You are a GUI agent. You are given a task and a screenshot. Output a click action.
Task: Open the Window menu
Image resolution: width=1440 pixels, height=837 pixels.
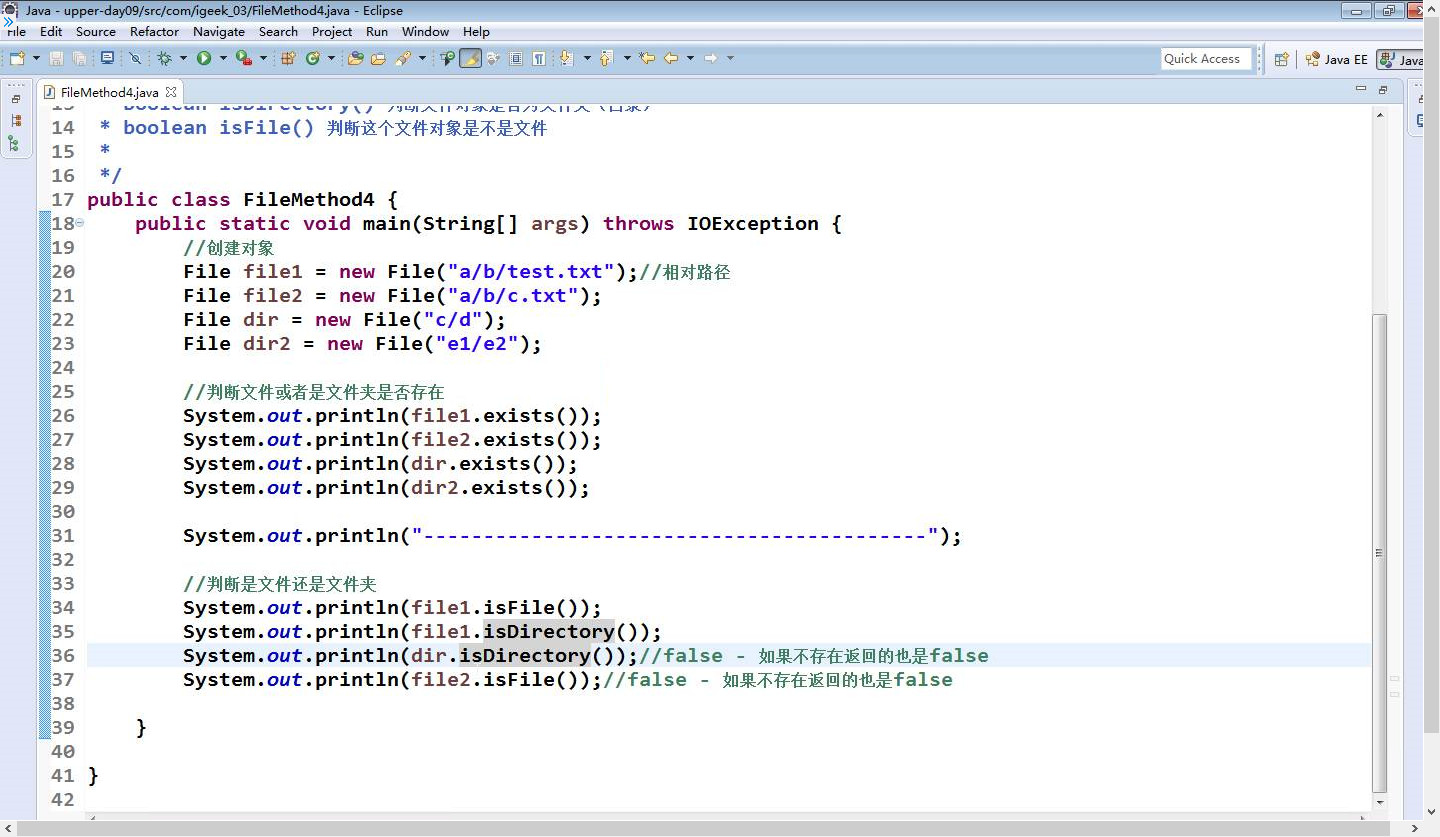click(x=426, y=31)
